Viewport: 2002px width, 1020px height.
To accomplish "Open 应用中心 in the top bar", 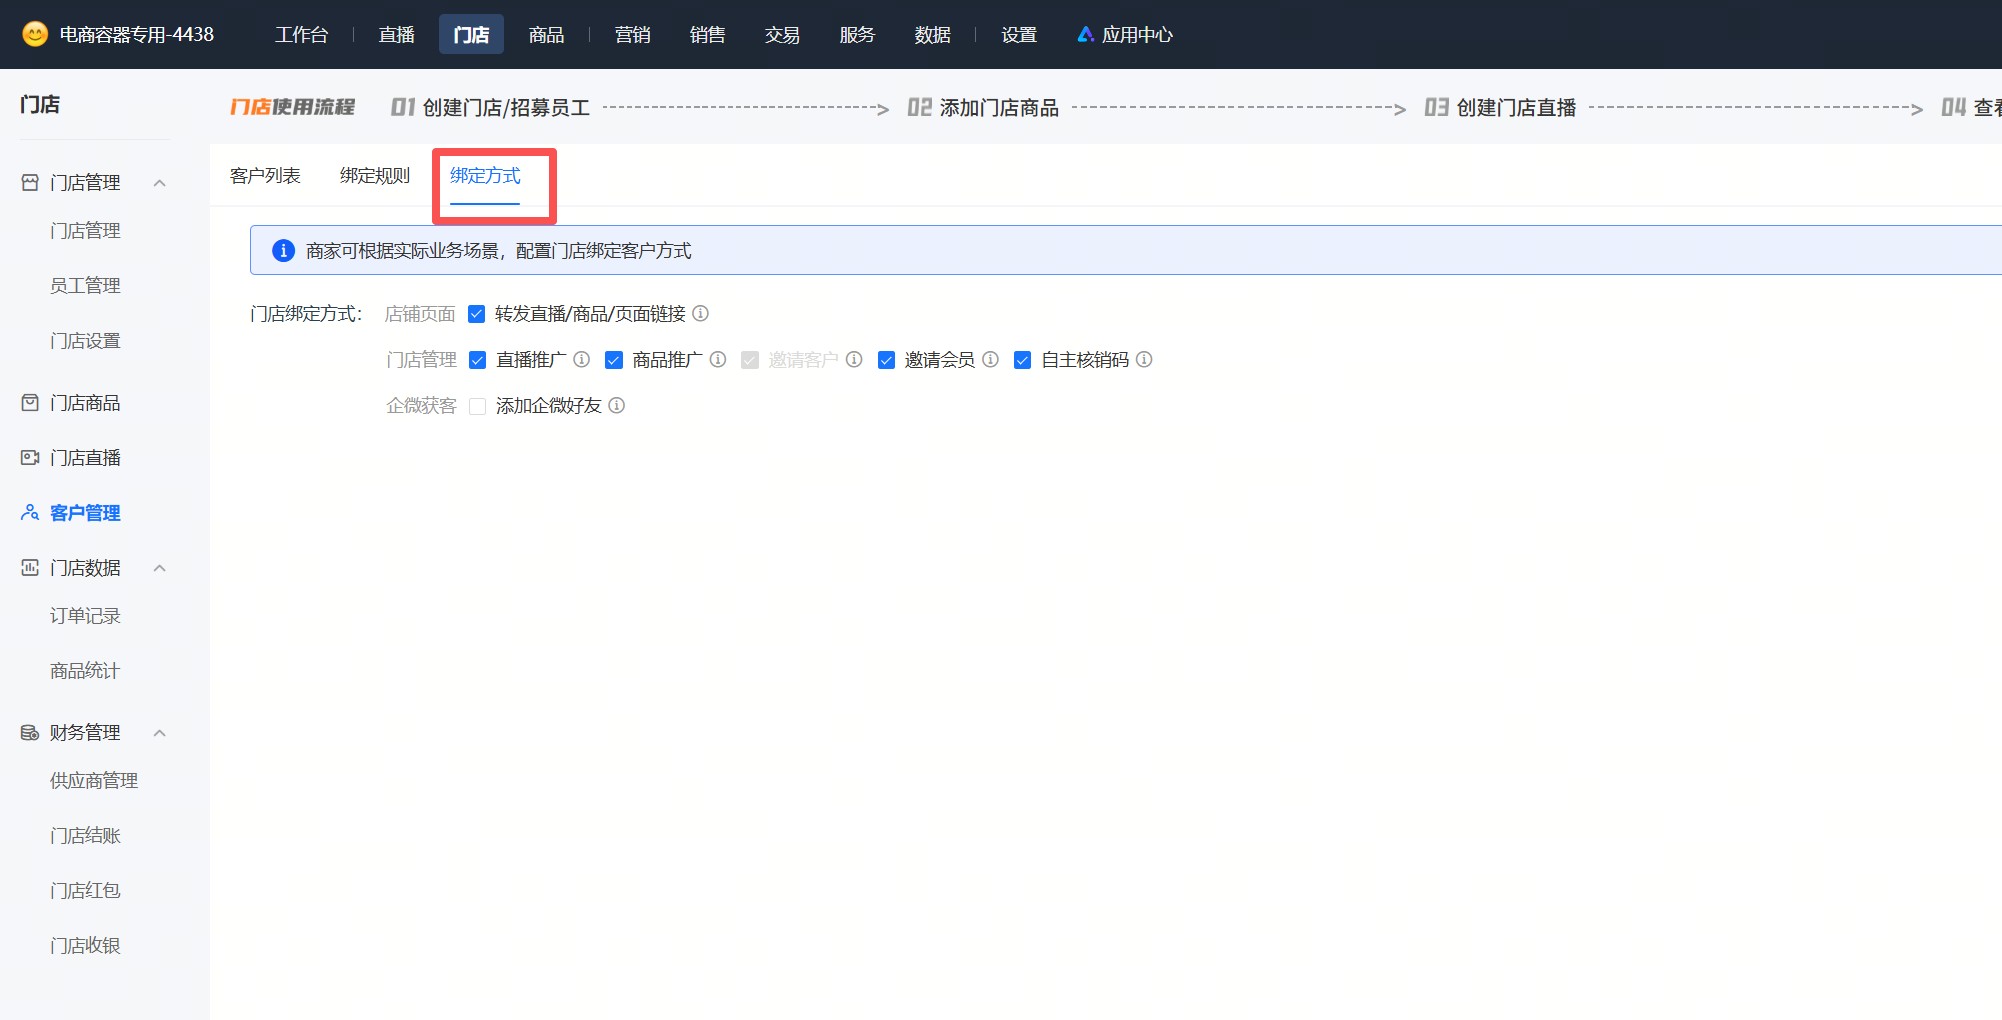I will click(x=1125, y=35).
